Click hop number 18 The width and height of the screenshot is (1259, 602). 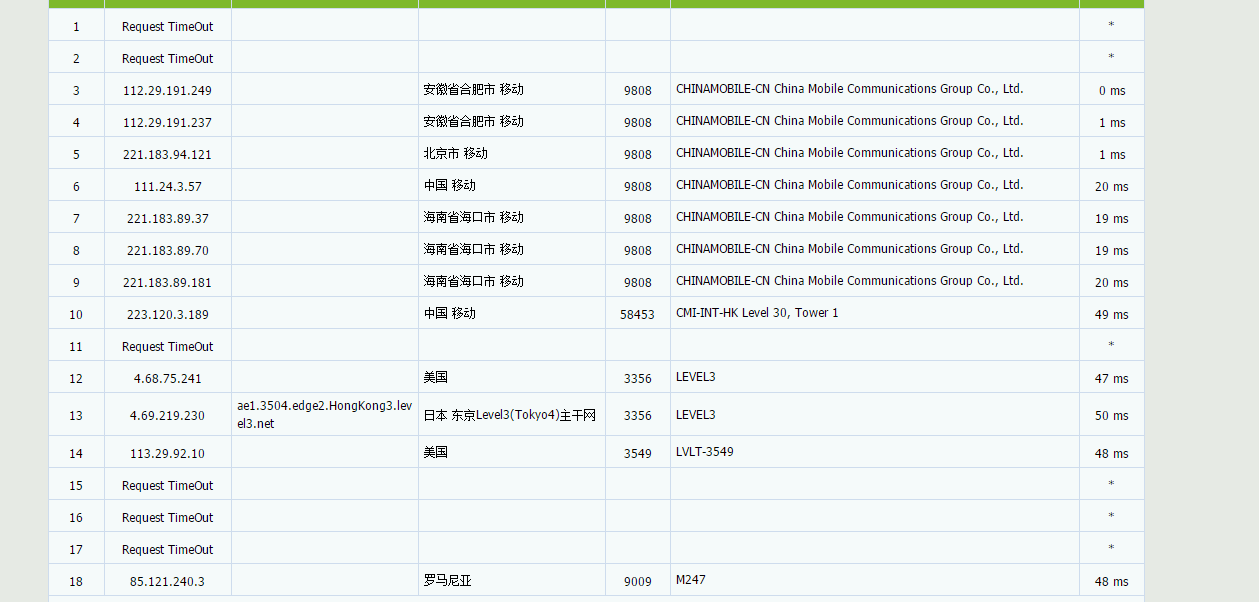[x=76, y=581]
